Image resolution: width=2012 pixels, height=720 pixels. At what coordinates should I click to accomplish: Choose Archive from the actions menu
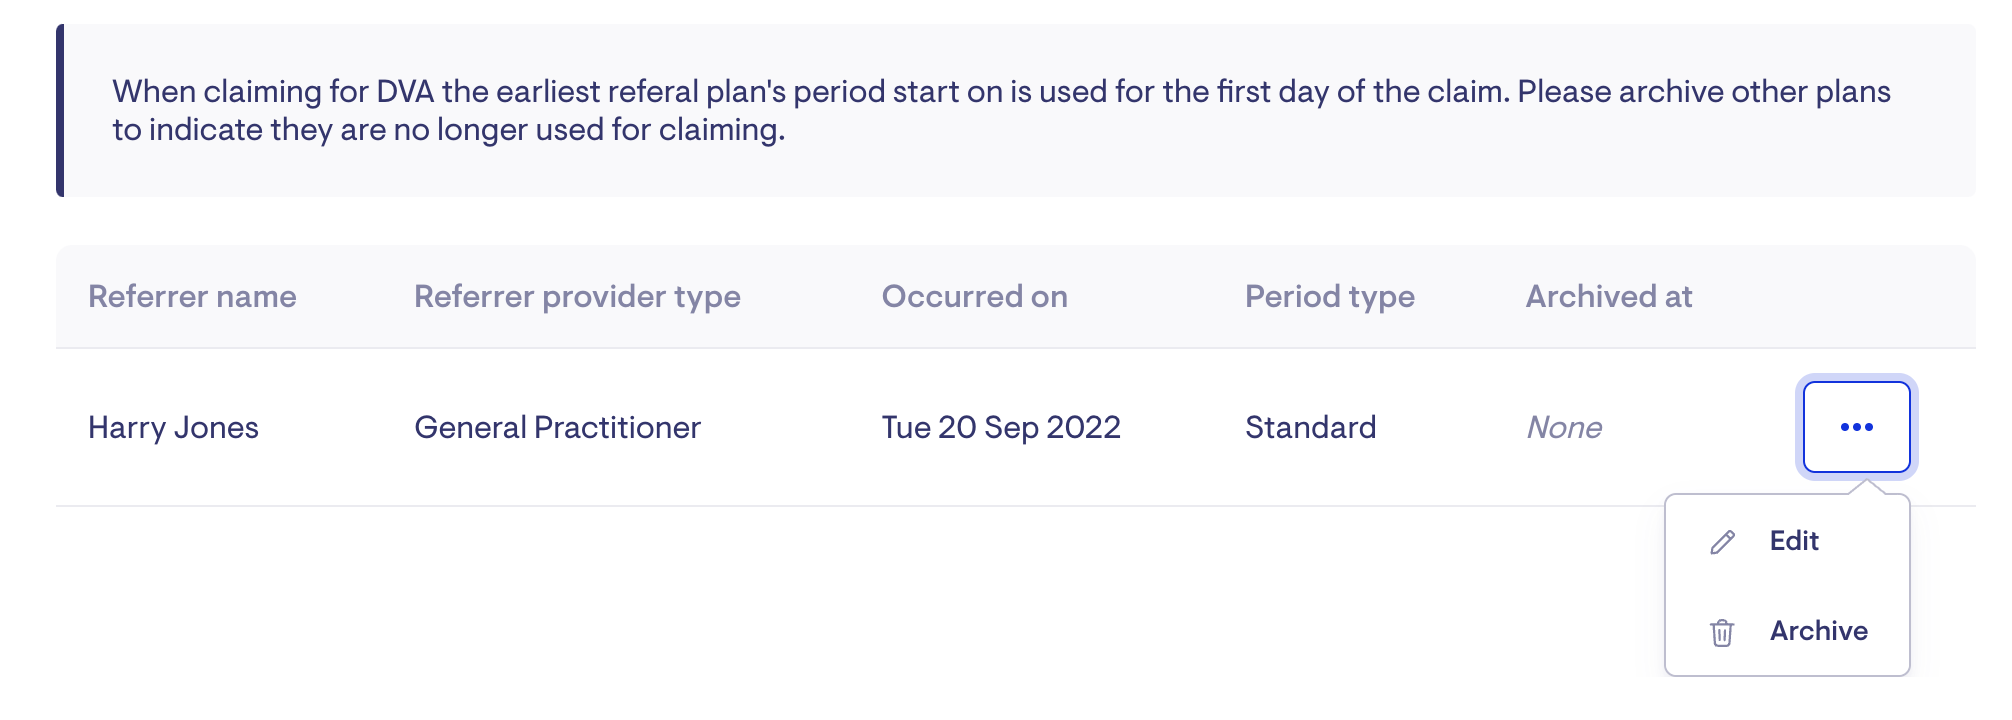click(1818, 631)
